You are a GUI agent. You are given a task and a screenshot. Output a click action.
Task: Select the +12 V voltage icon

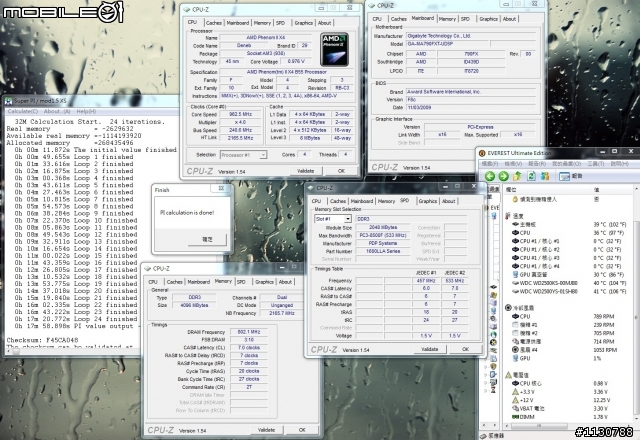516,400
